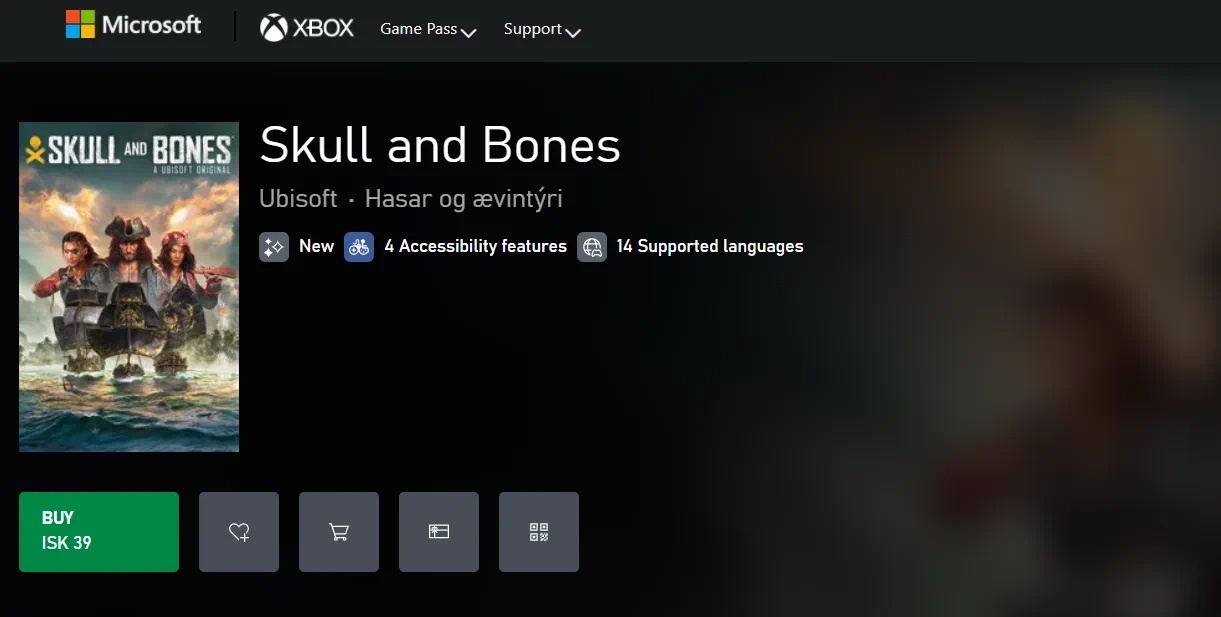Click the Skull and Bones title heading
Screen dimensions: 1221x617
(440, 146)
